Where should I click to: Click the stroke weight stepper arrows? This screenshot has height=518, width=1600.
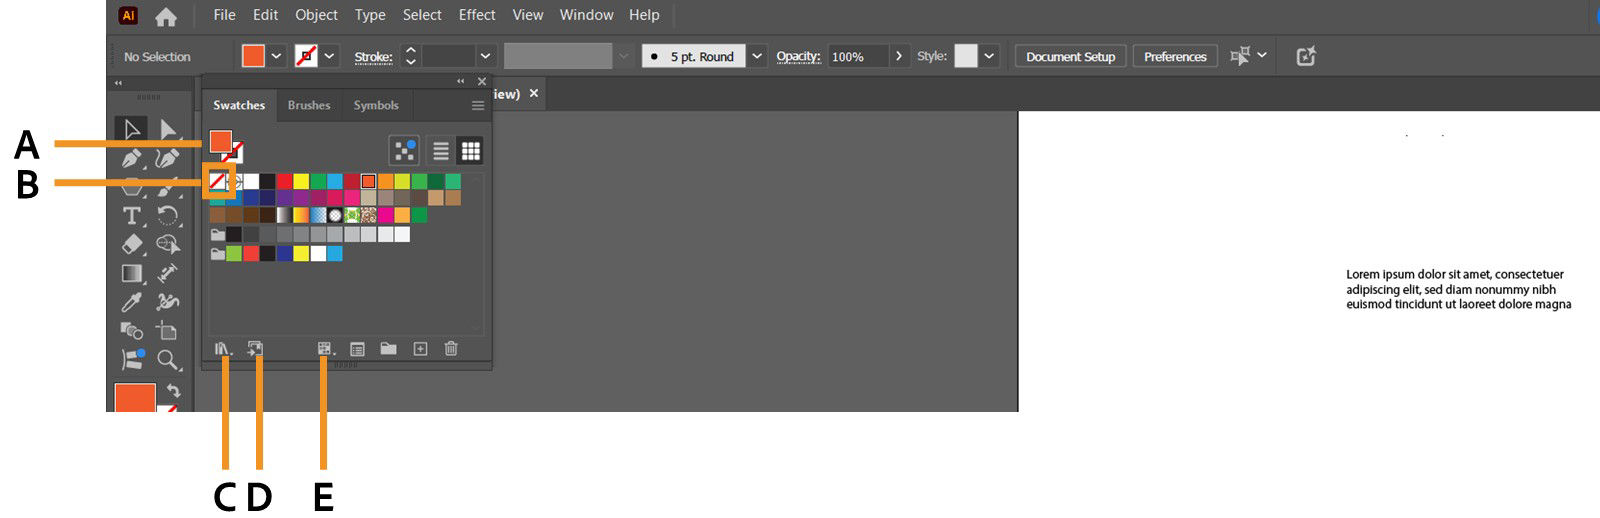(410, 56)
